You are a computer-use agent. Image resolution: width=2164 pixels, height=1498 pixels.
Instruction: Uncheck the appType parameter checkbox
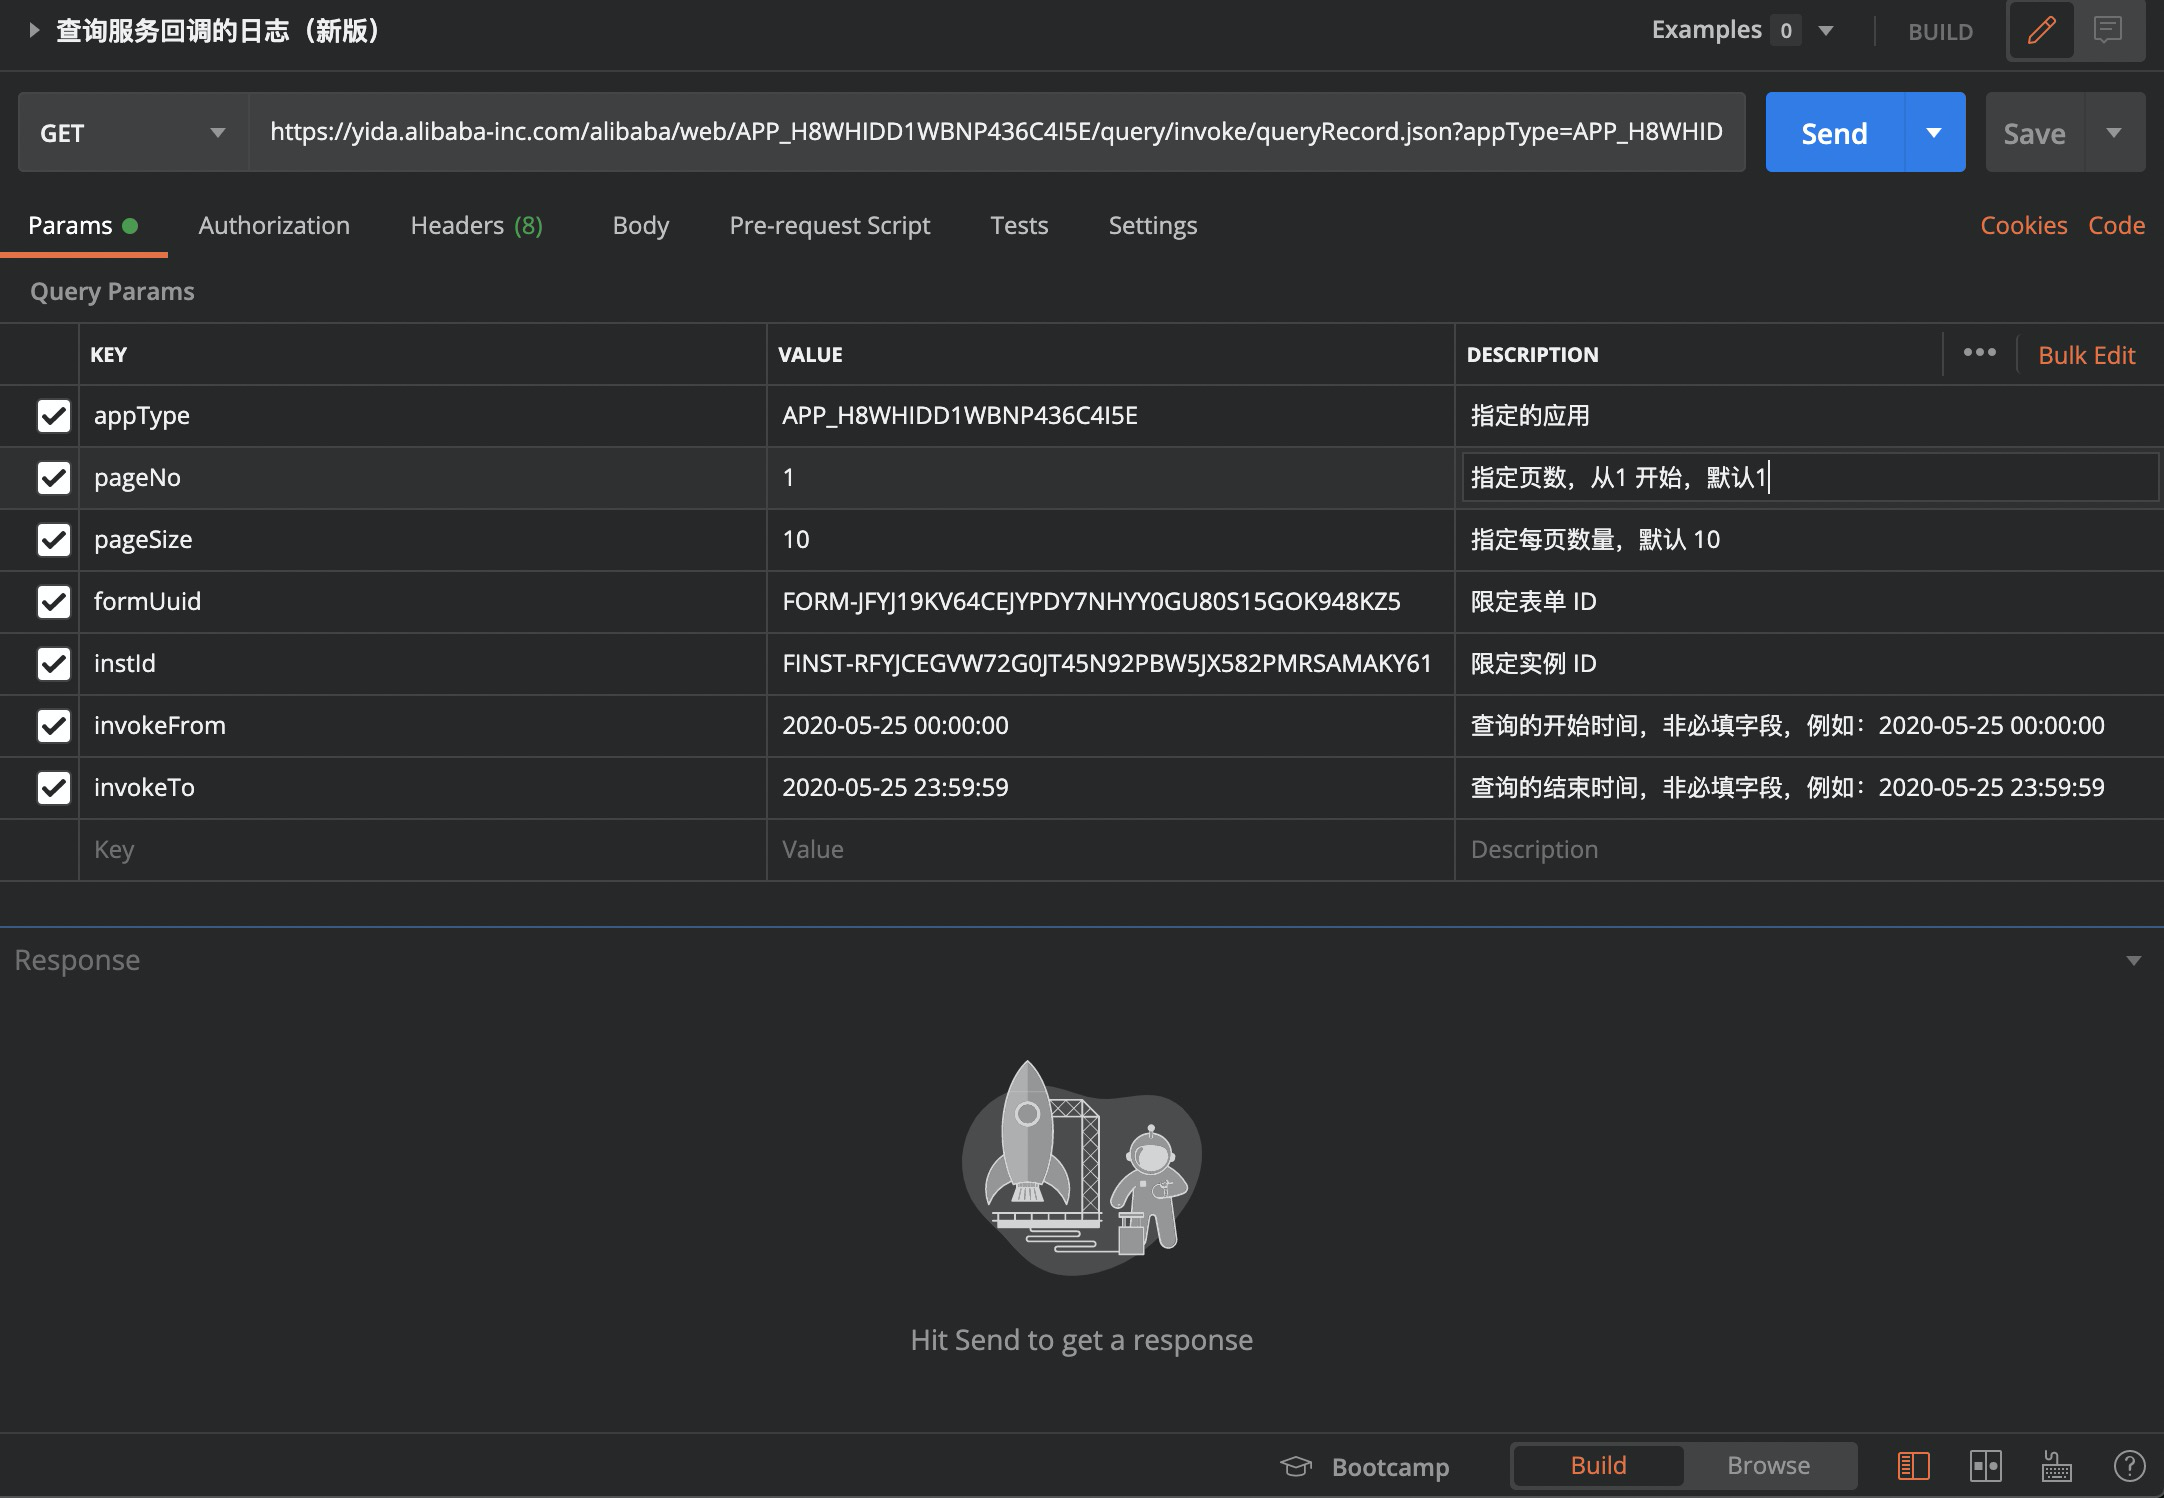(x=54, y=416)
